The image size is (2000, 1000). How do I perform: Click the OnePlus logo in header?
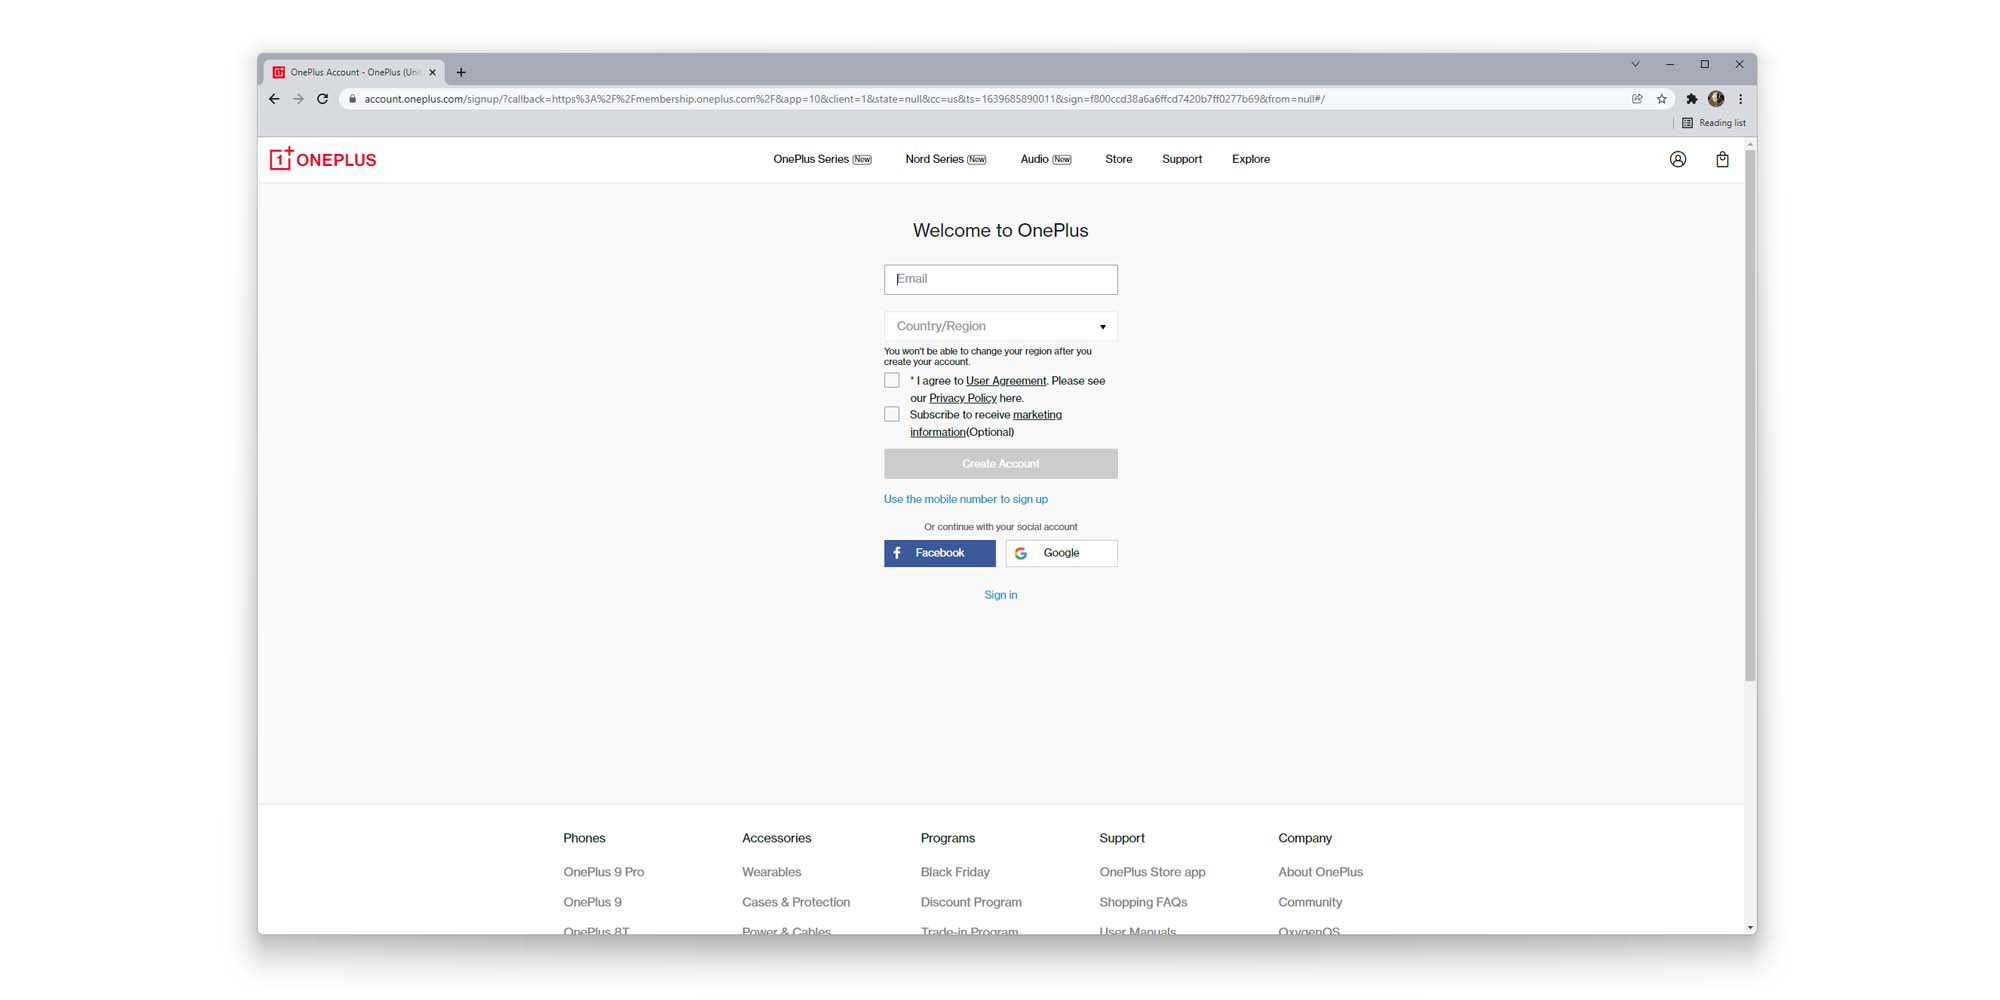tap(323, 160)
